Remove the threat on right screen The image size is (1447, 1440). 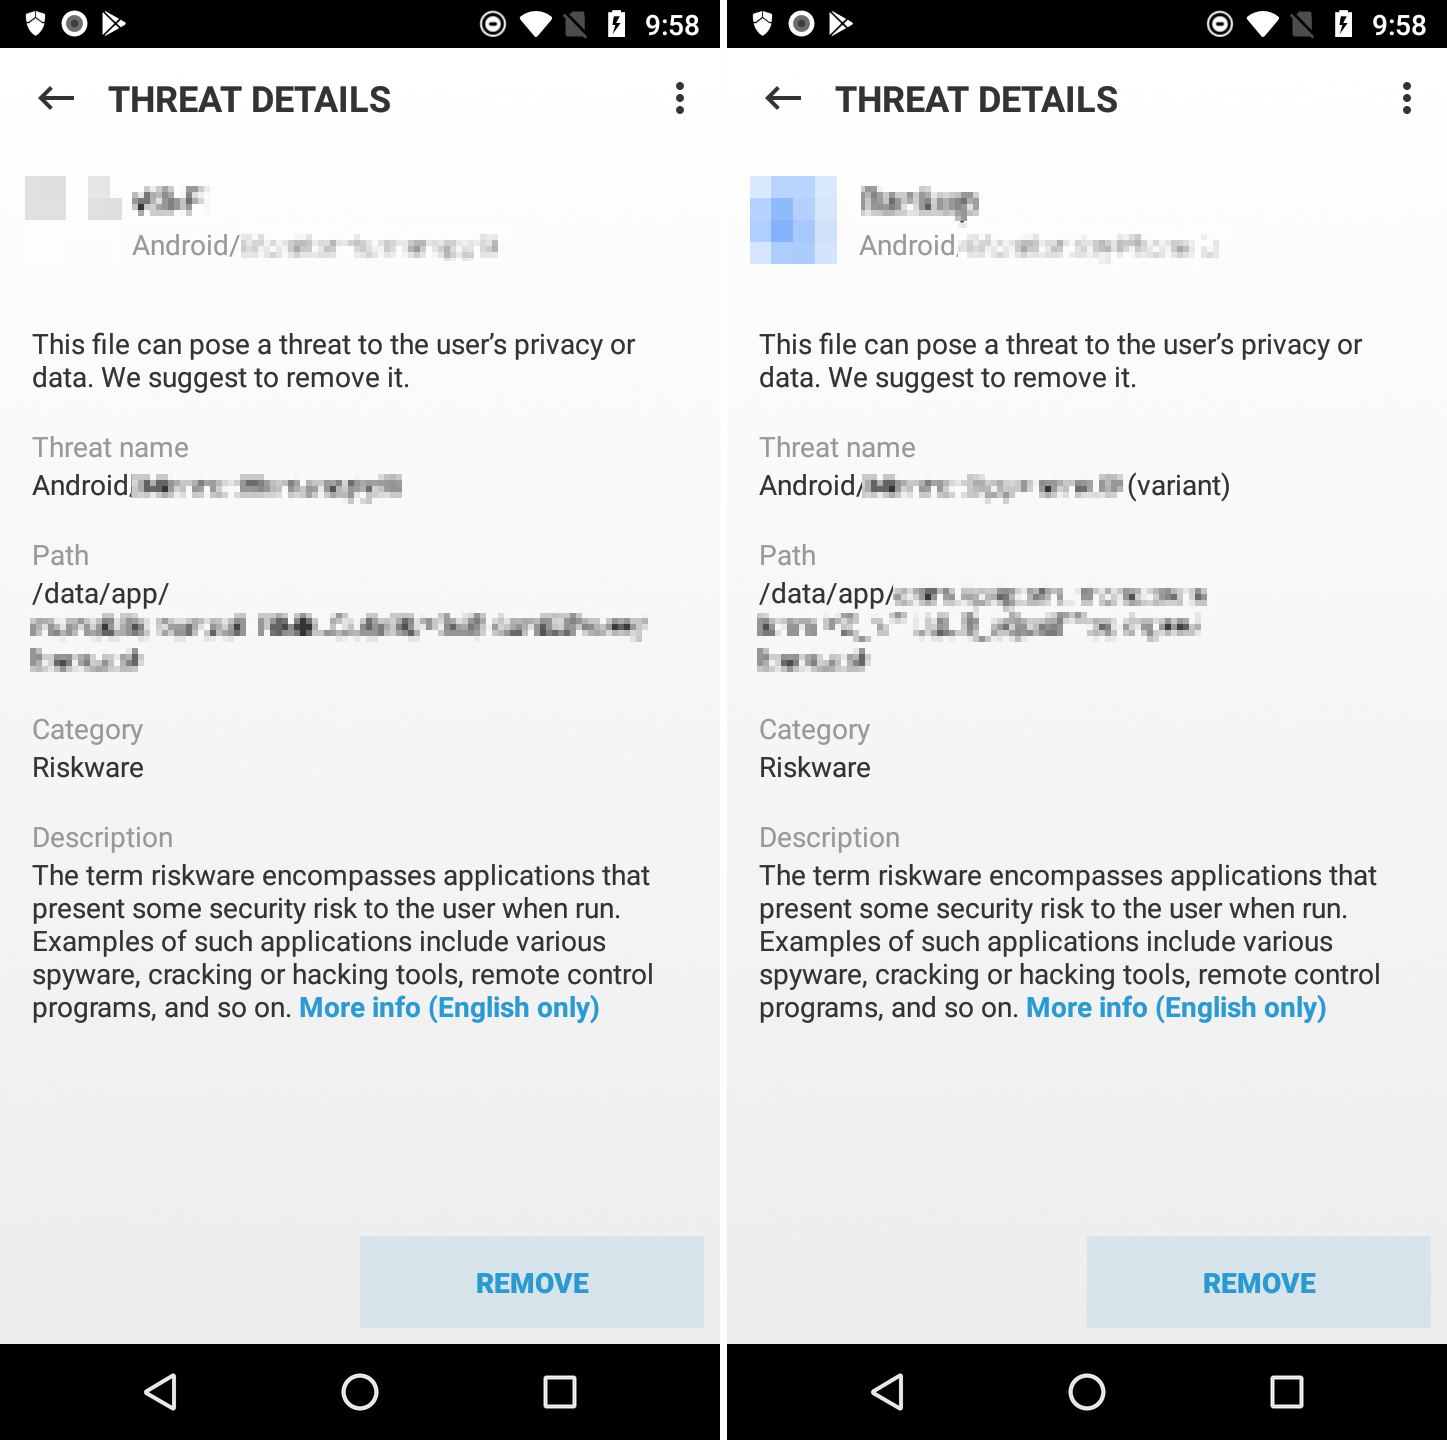1259,1282
